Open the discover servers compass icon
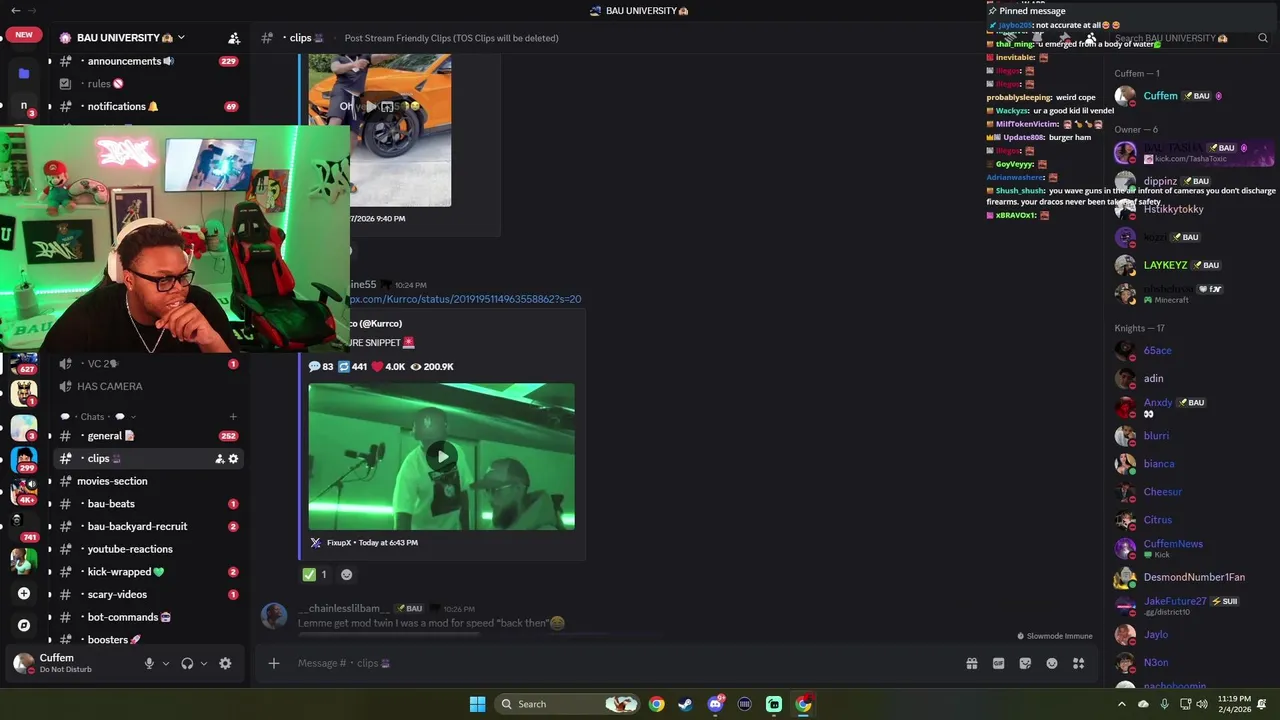This screenshot has width=1280, height=720. coord(24,625)
